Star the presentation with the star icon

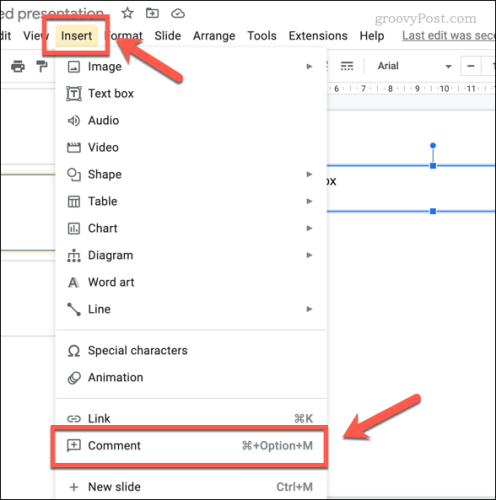coord(127,14)
